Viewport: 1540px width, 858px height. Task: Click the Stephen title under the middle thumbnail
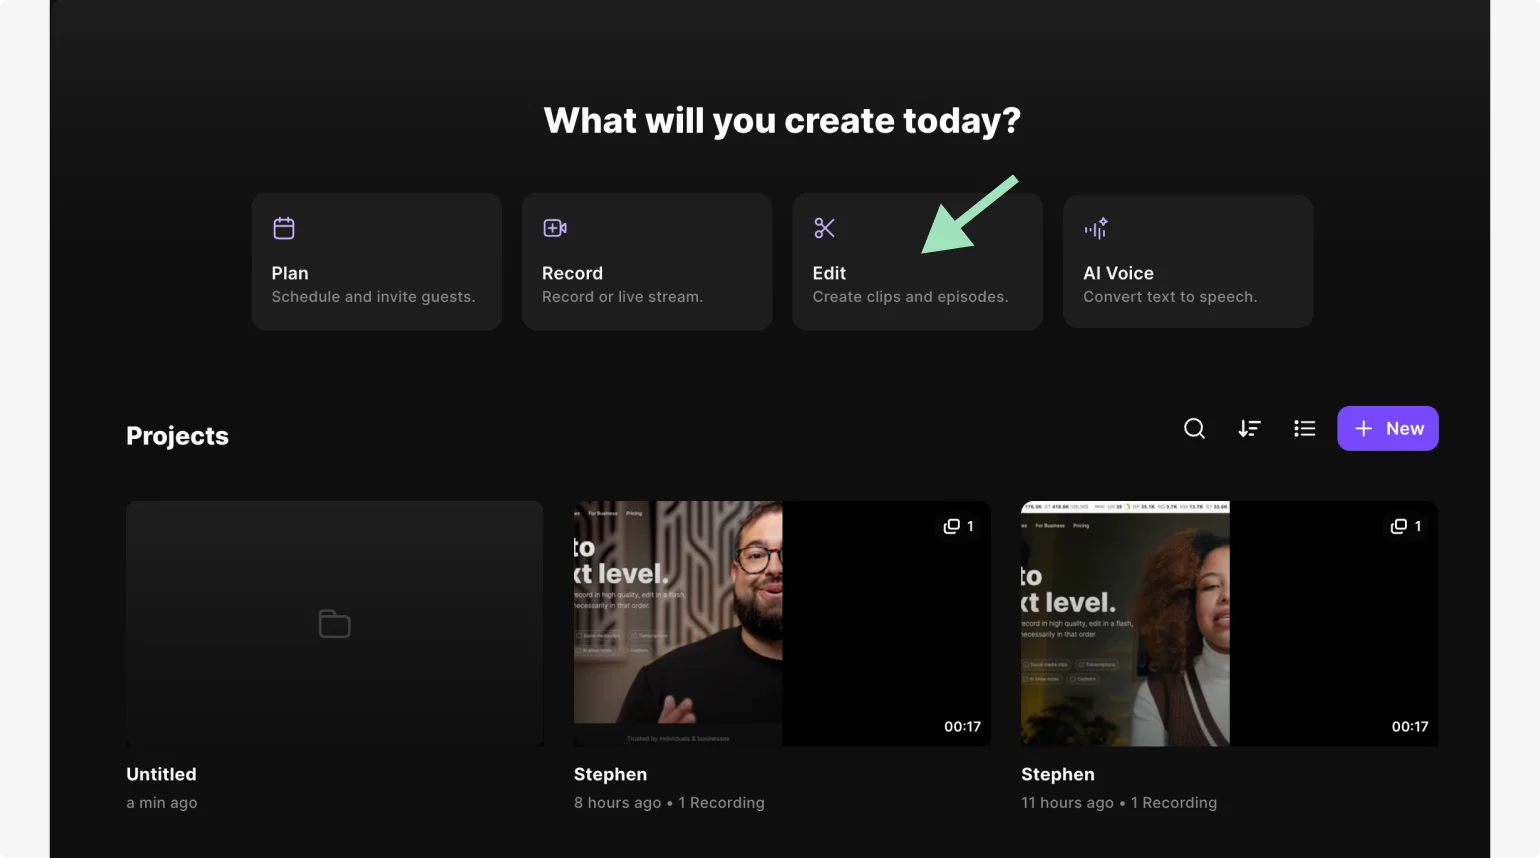tap(610, 774)
